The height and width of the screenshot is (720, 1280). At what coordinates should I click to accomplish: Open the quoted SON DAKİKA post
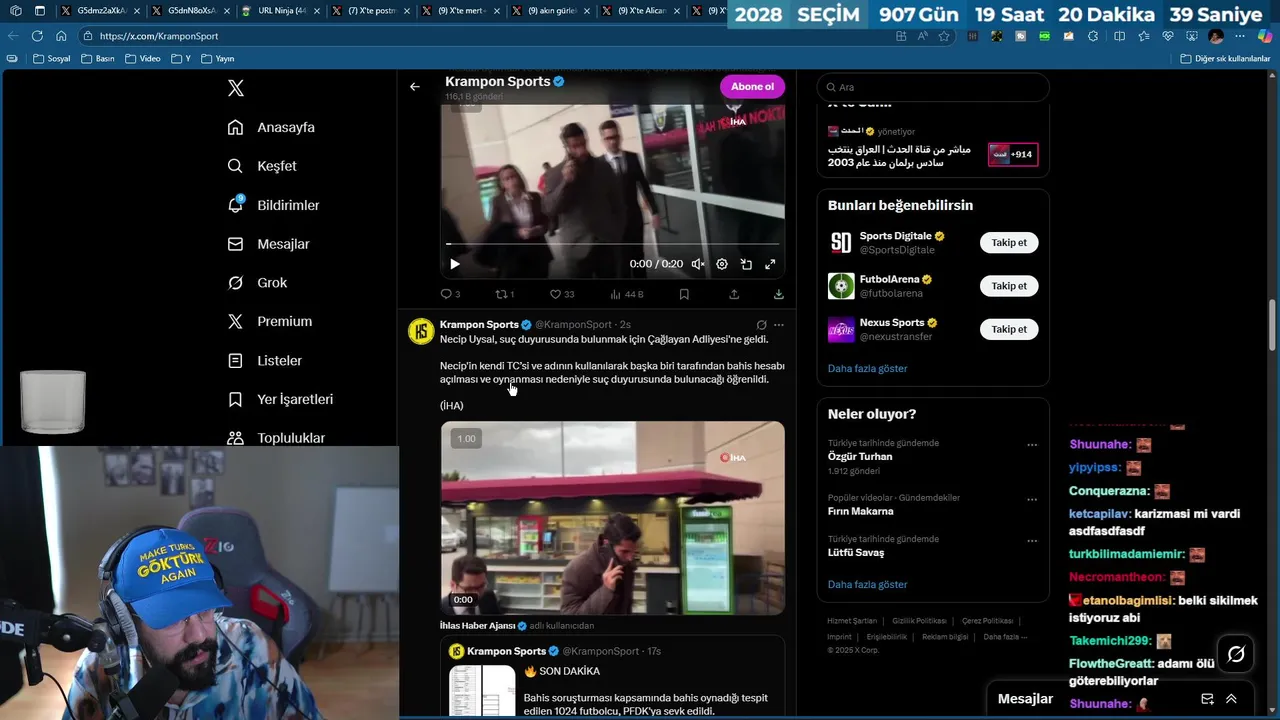(613, 677)
